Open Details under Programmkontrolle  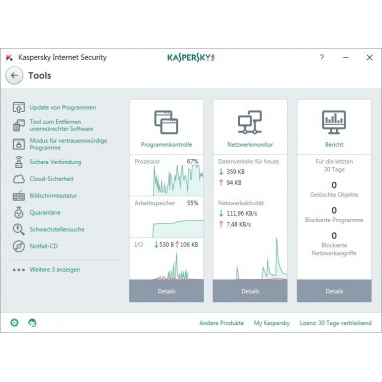(x=166, y=291)
